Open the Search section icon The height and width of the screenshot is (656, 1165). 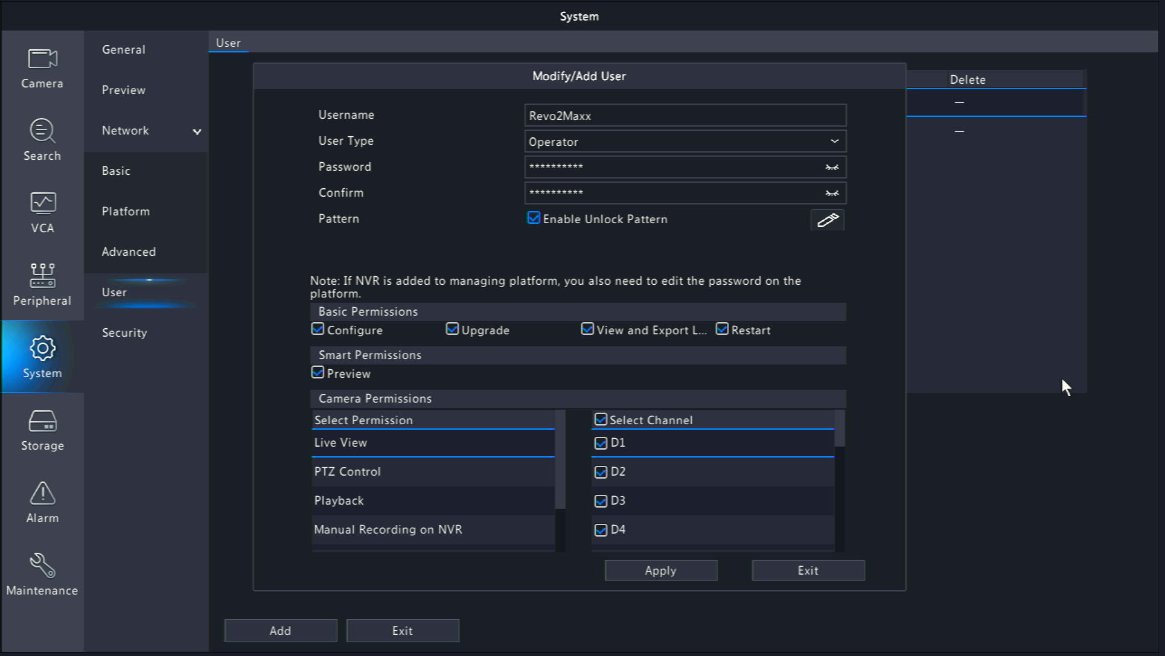(42, 131)
